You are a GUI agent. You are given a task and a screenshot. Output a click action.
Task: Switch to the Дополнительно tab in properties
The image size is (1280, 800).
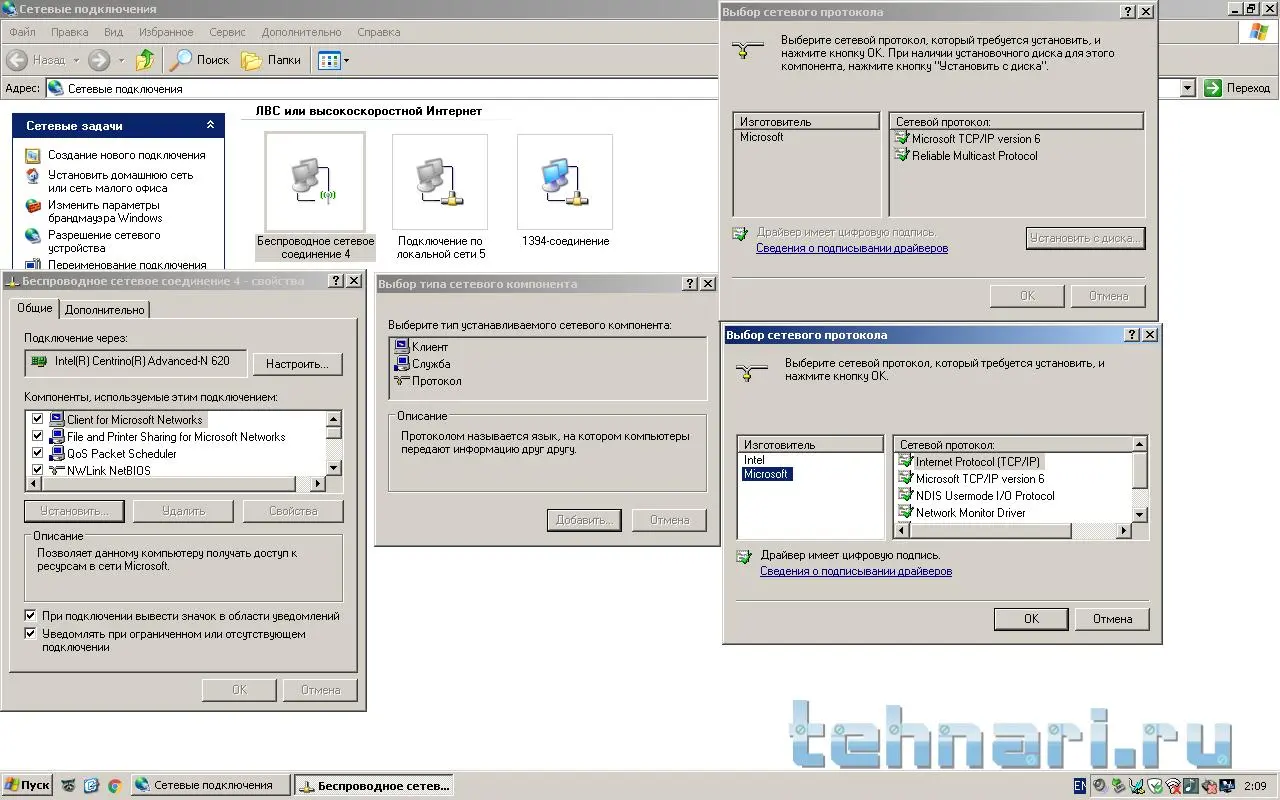[x=105, y=310]
